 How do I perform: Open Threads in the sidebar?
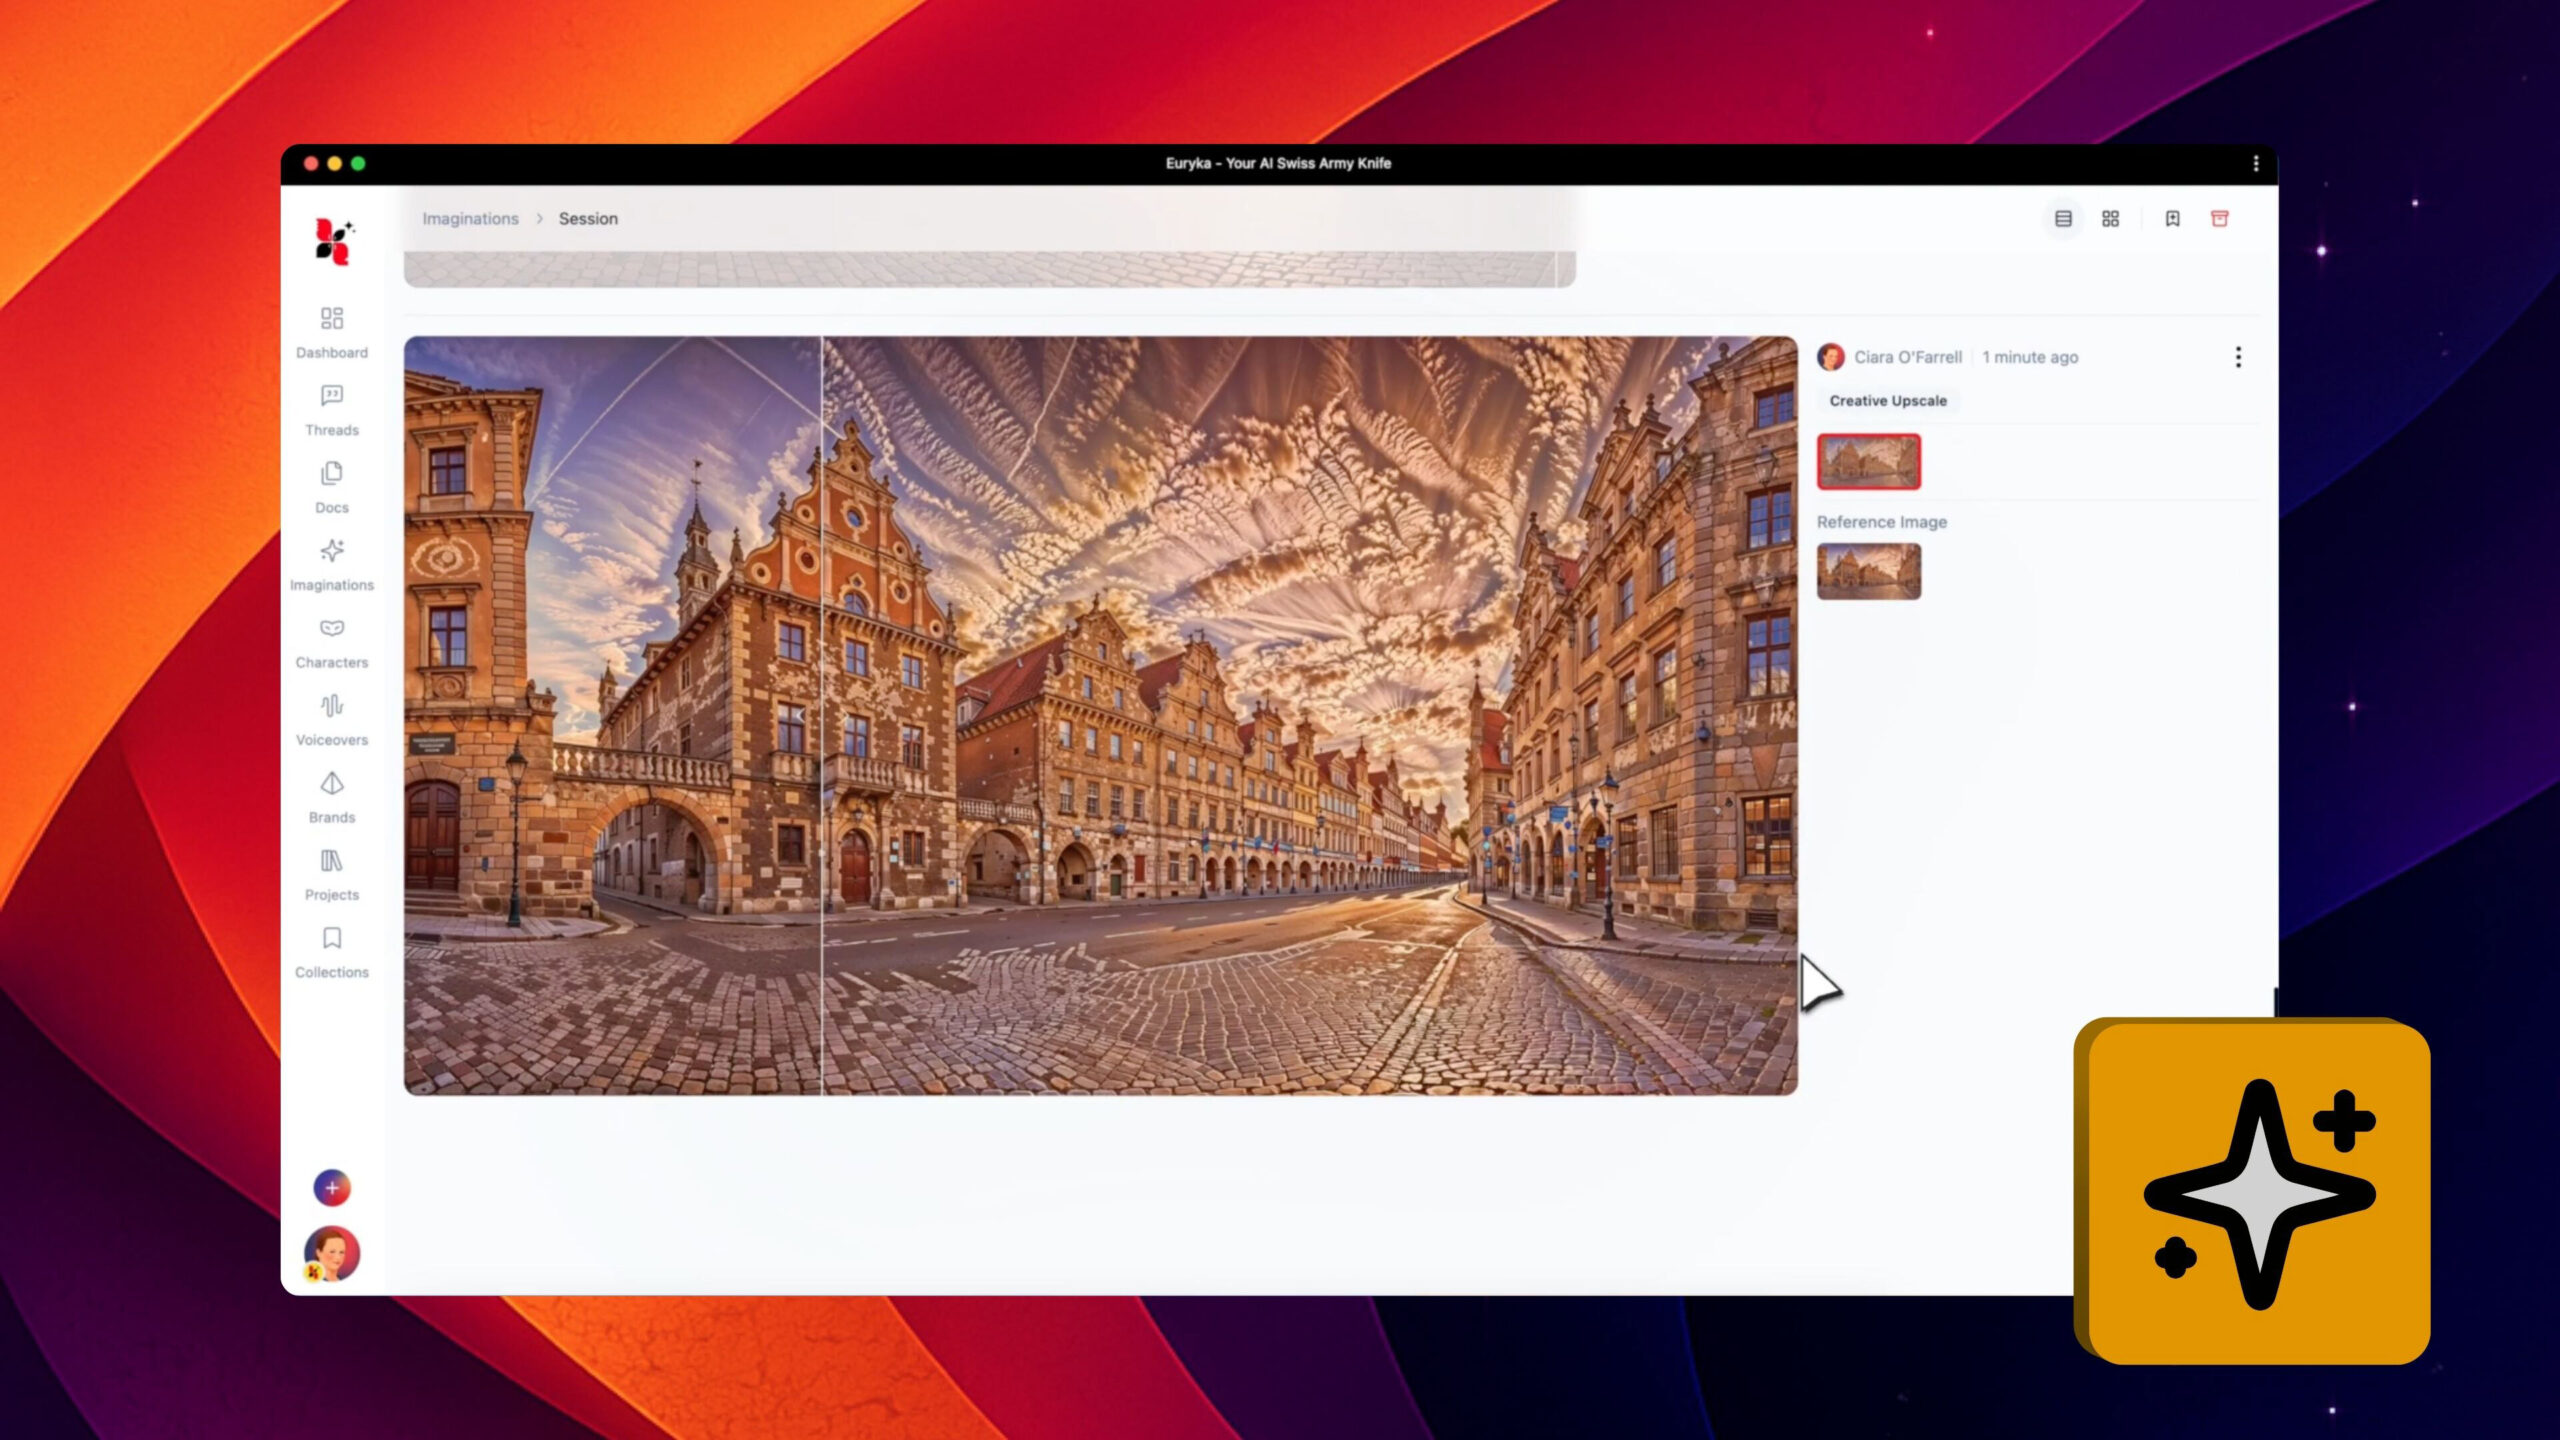pyautogui.click(x=331, y=397)
